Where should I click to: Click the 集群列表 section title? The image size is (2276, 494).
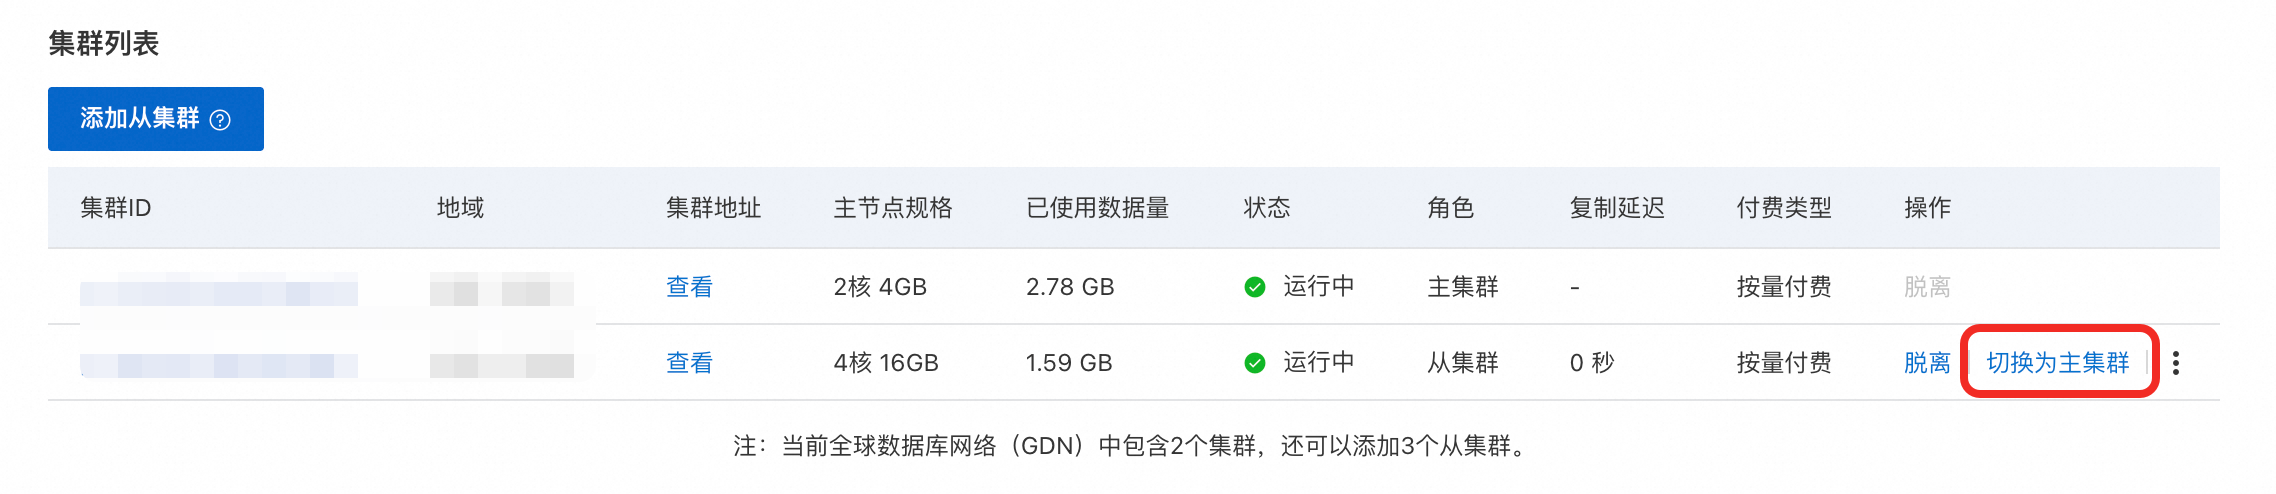click(104, 44)
